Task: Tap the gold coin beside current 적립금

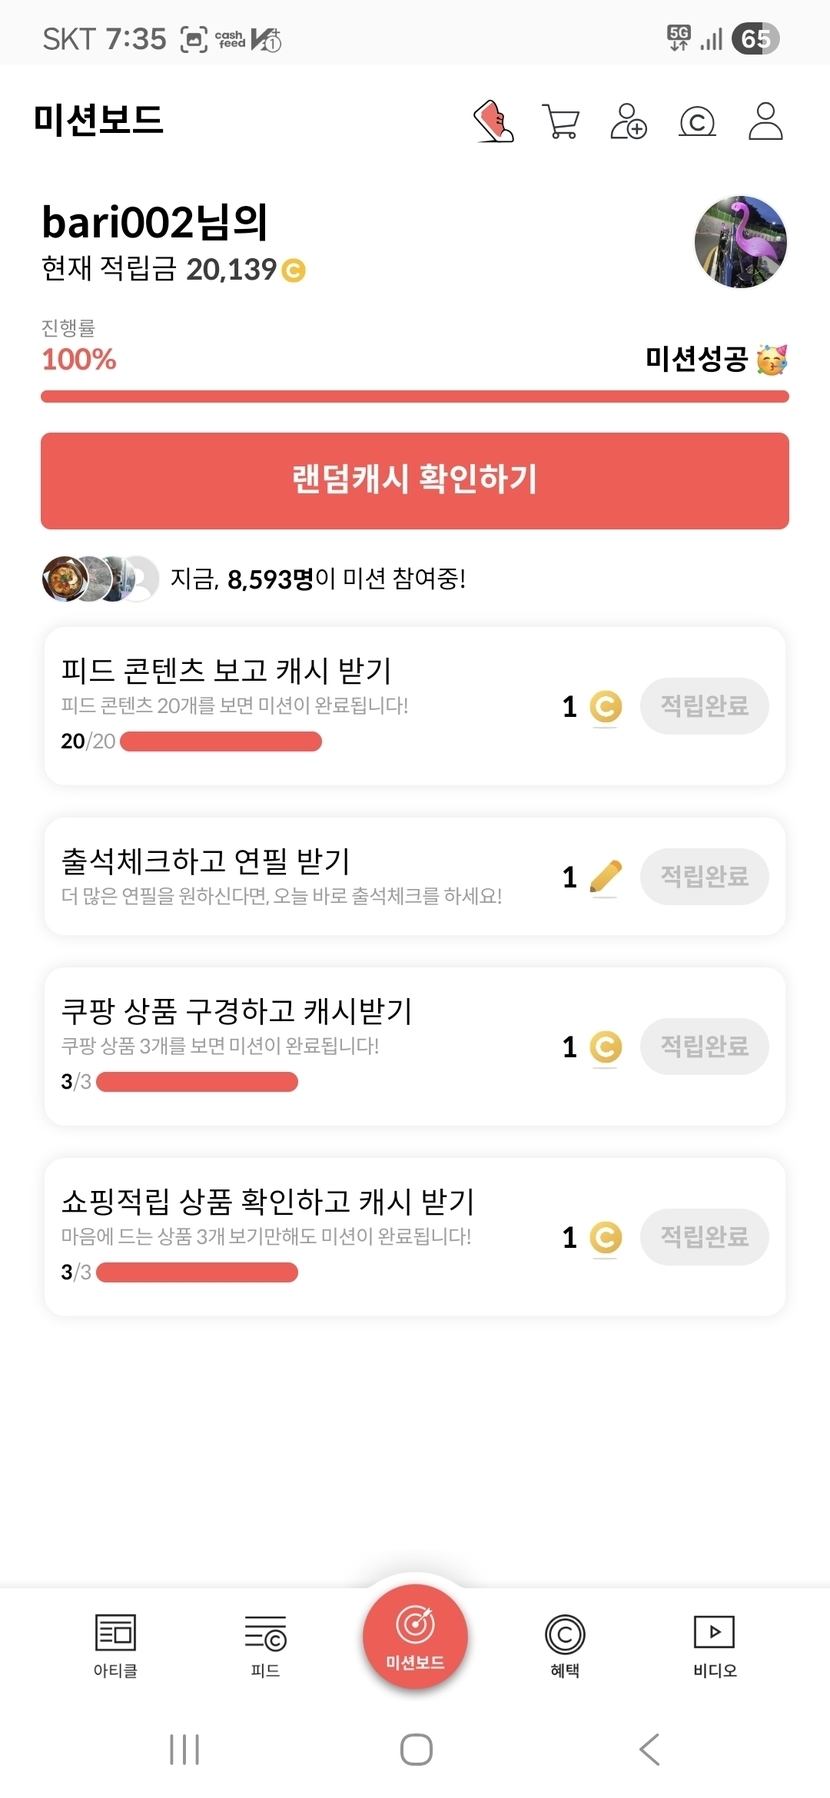Action: pos(293,271)
